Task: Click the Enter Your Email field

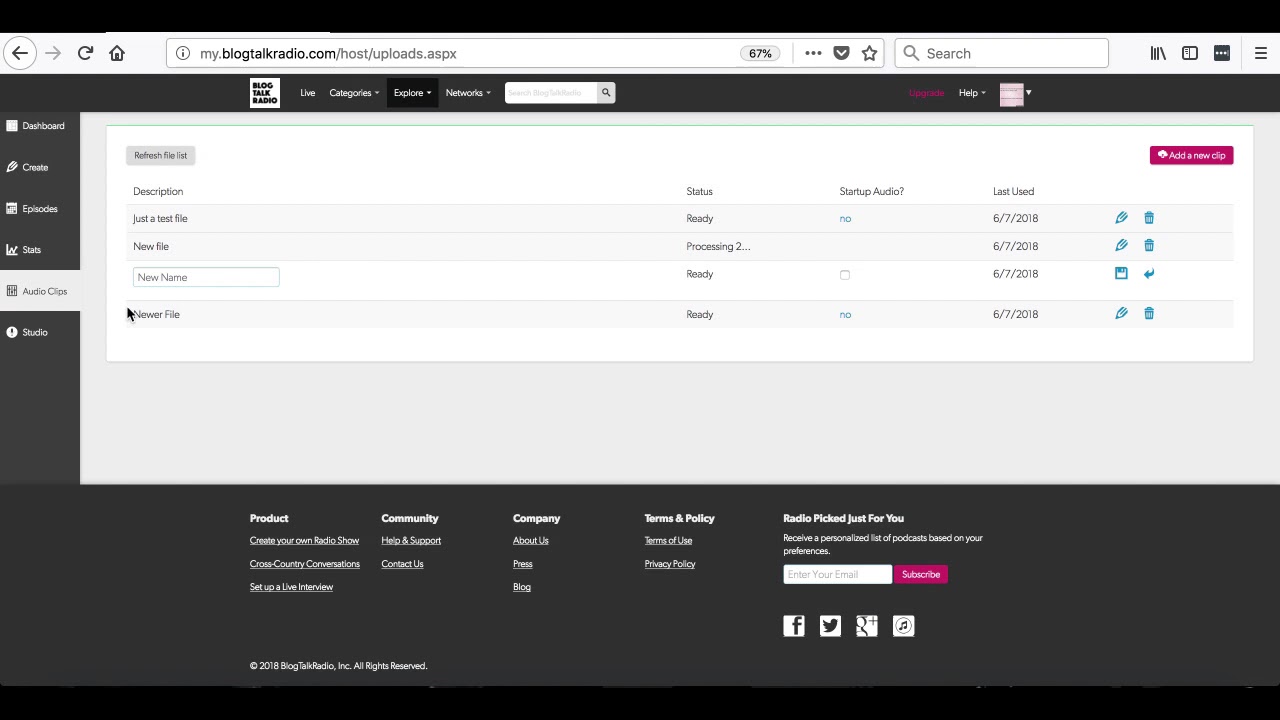Action: (837, 574)
